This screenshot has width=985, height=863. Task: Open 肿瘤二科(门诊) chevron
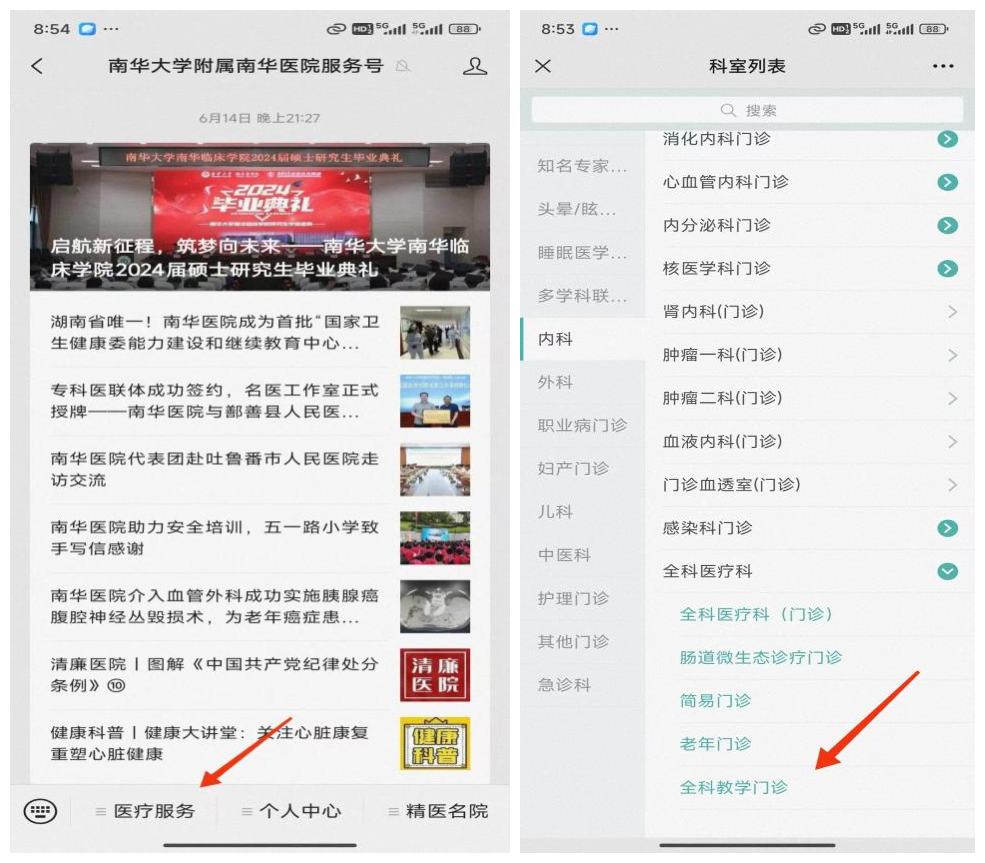click(x=952, y=399)
